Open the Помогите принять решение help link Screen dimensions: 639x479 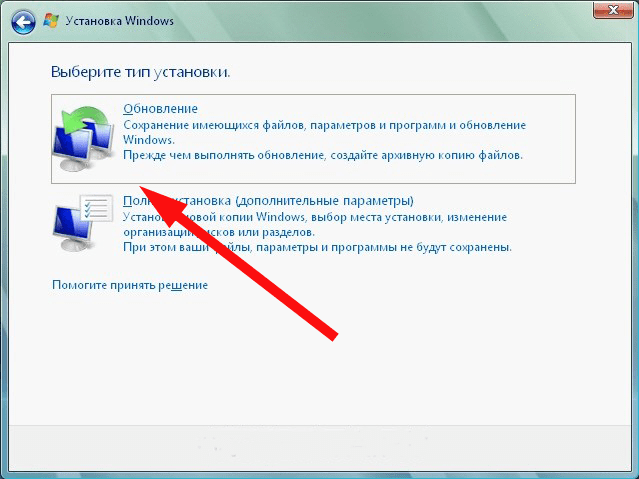tap(130, 285)
